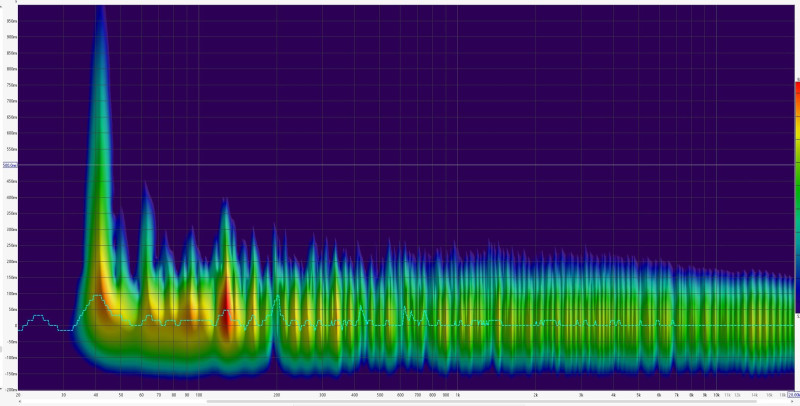Click the "20" label at frequency axis start
This screenshot has width=800, height=406.
[18, 395]
